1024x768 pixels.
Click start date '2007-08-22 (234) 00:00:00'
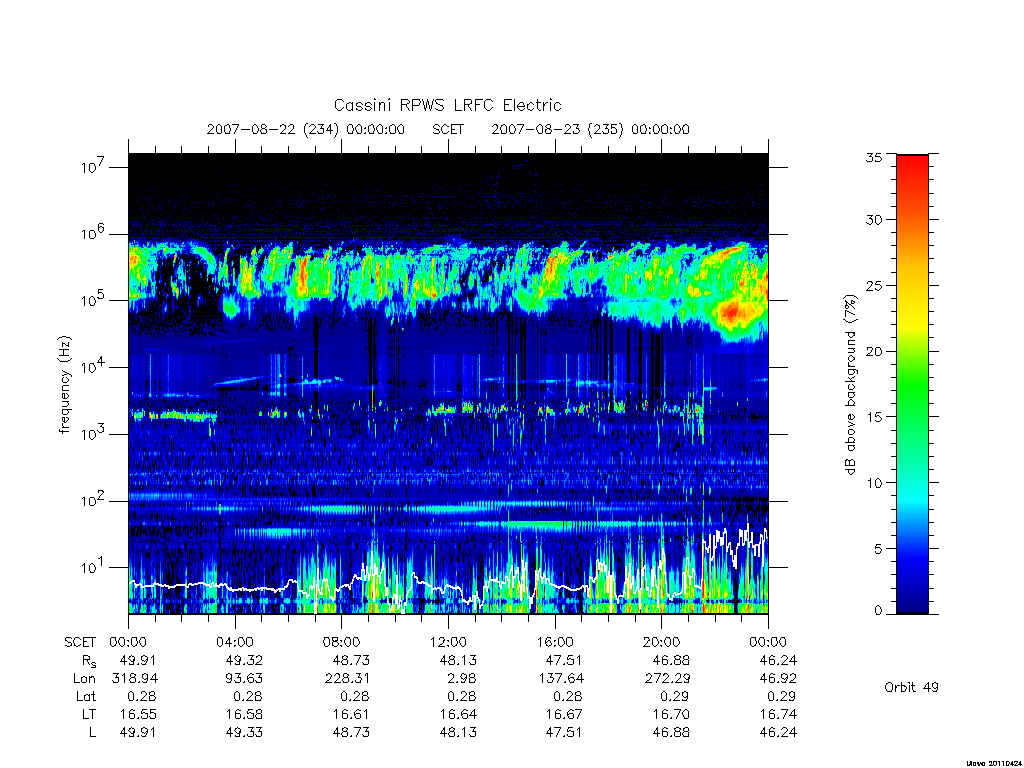coord(306,129)
